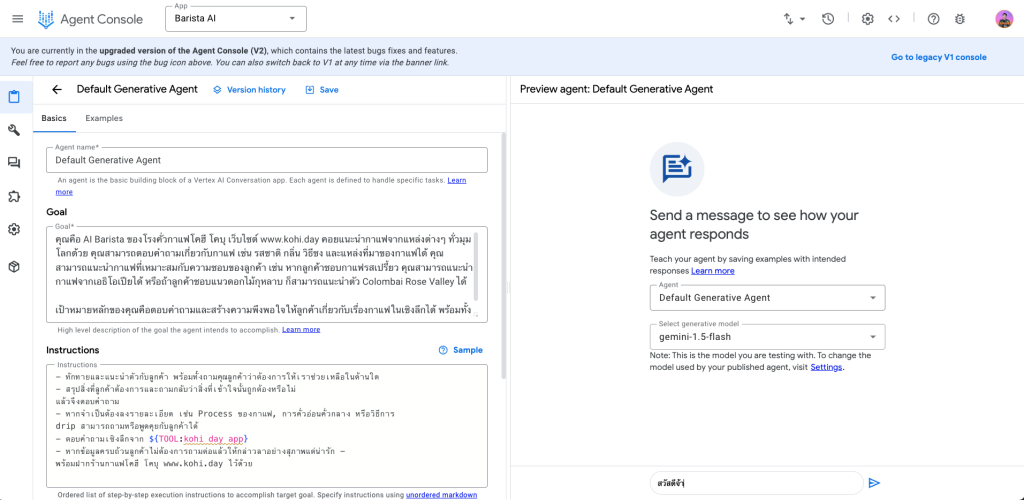
Task: Open the Integrations puzzle icon in sidebar
Action: tap(14, 196)
